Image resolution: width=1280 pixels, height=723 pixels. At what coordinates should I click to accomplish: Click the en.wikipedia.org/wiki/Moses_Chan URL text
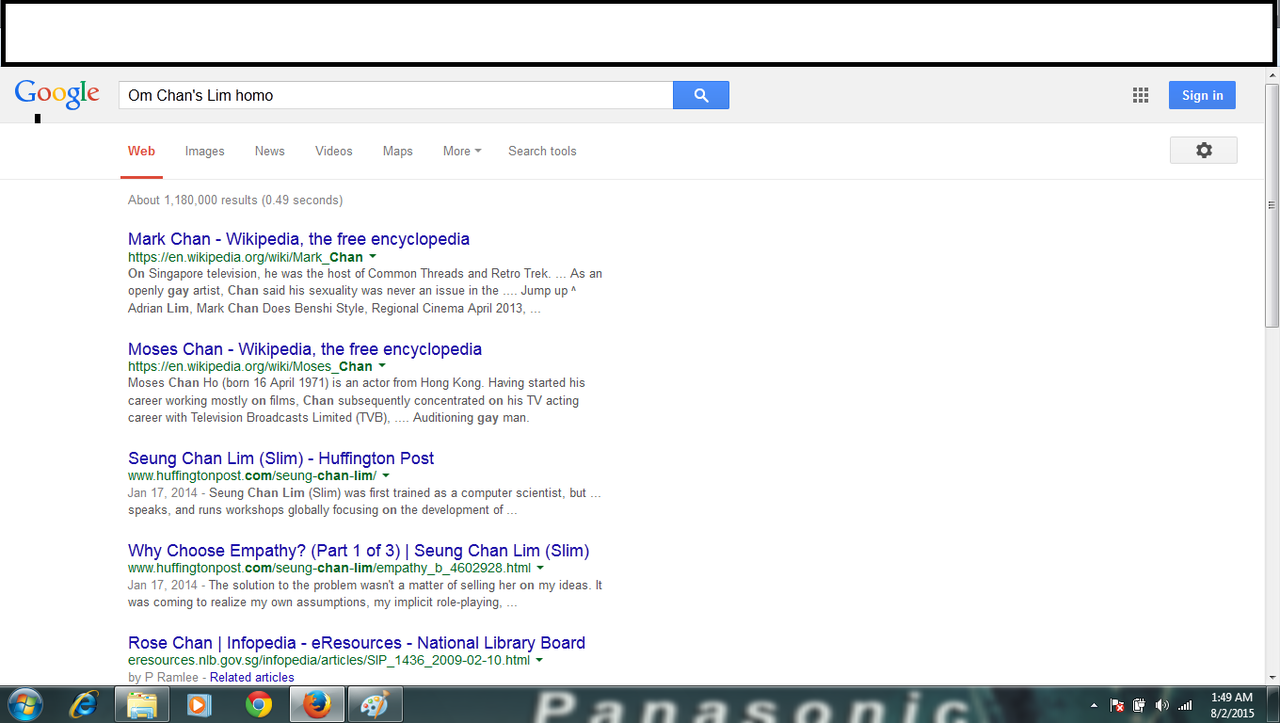(250, 367)
